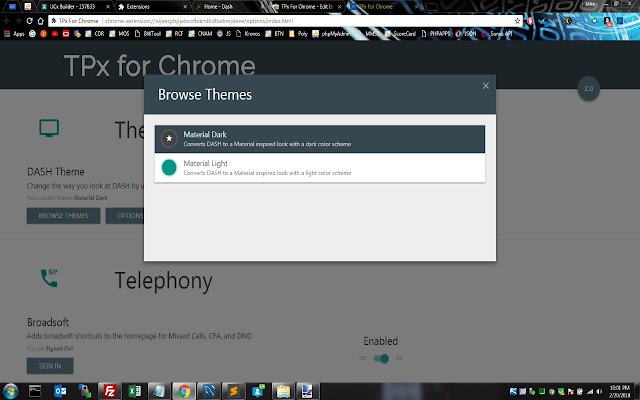Open the ScoreCard bookmark
640x400 pixels.
[x=400, y=34]
